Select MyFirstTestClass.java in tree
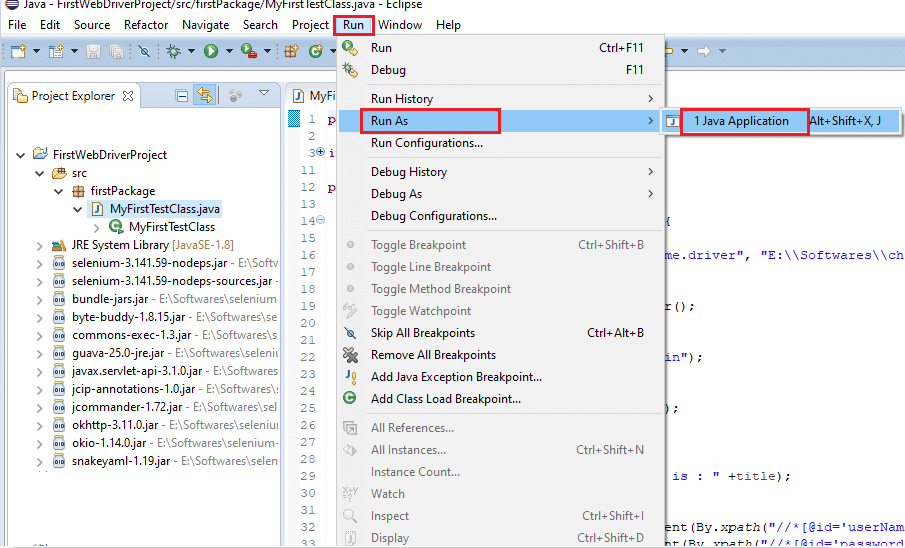 (164, 208)
